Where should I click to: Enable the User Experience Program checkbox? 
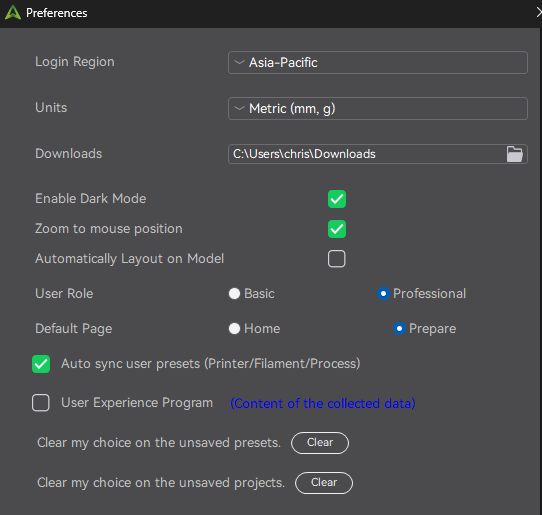[41, 403]
